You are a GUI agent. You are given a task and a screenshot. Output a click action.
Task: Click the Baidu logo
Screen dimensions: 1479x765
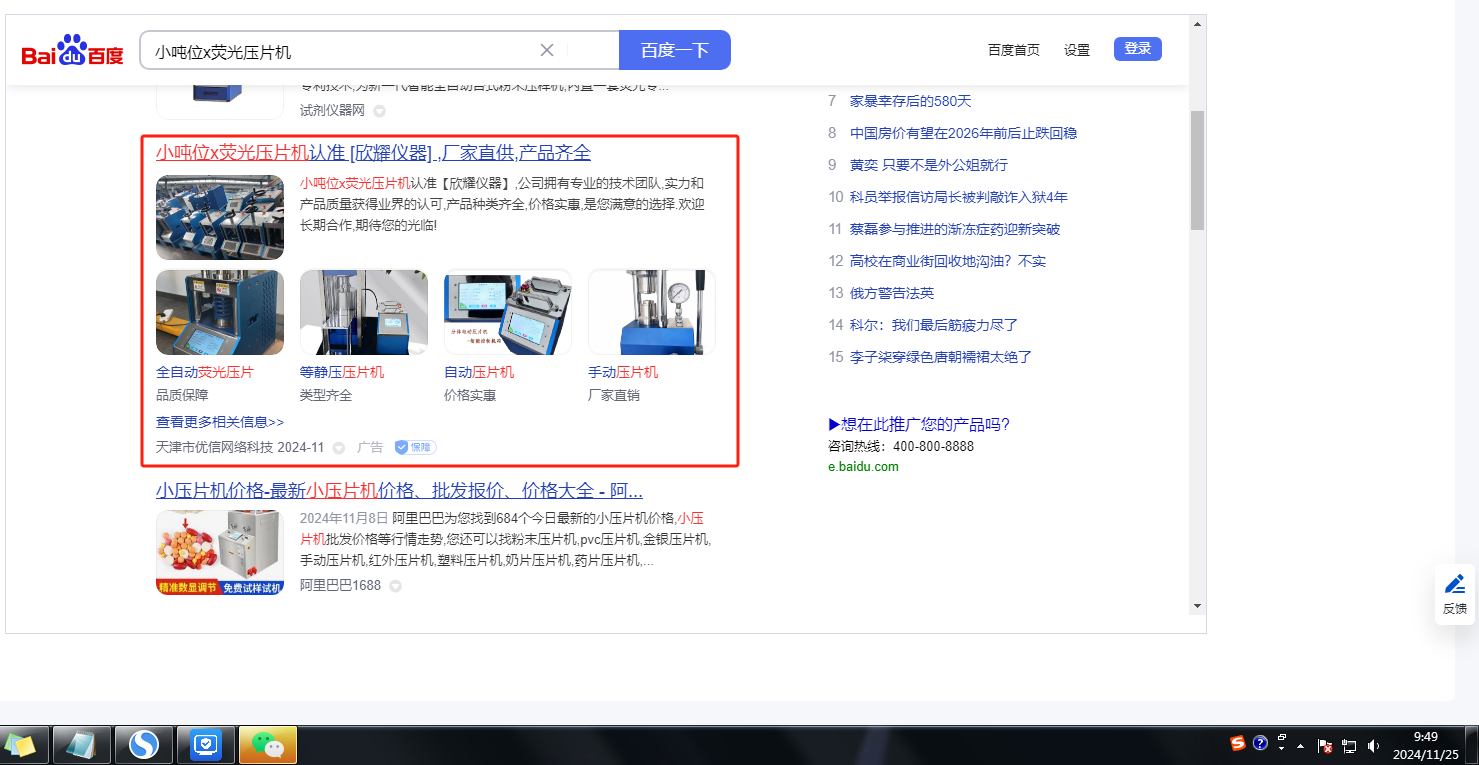pyautogui.click(x=73, y=50)
